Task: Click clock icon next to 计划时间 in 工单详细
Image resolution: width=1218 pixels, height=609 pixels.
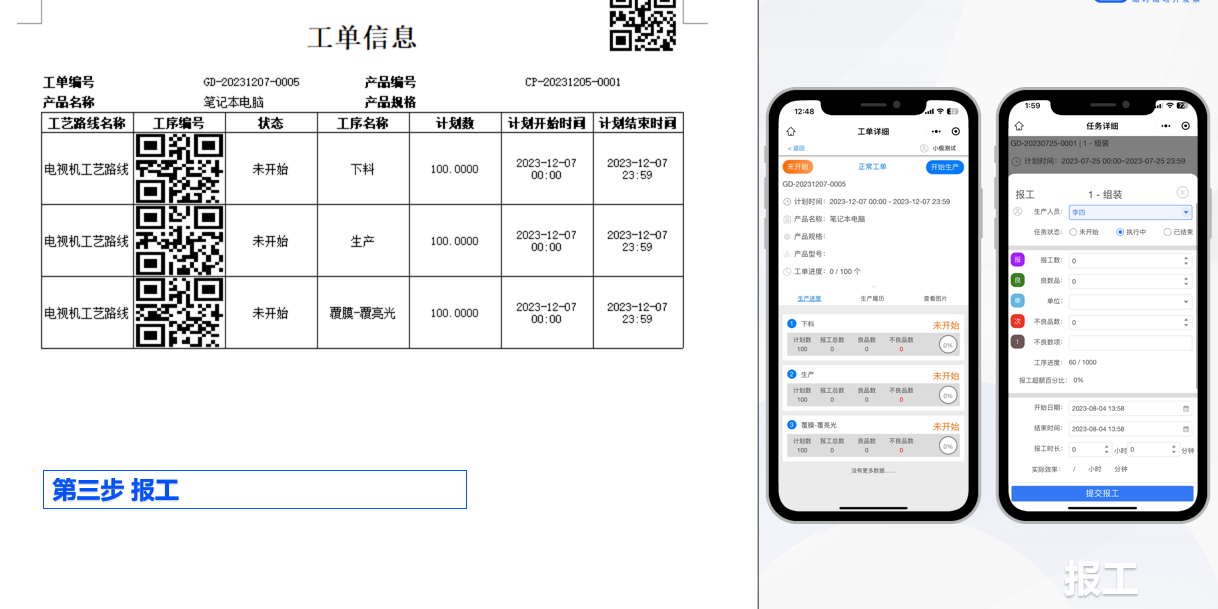Action: pyautogui.click(x=787, y=201)
